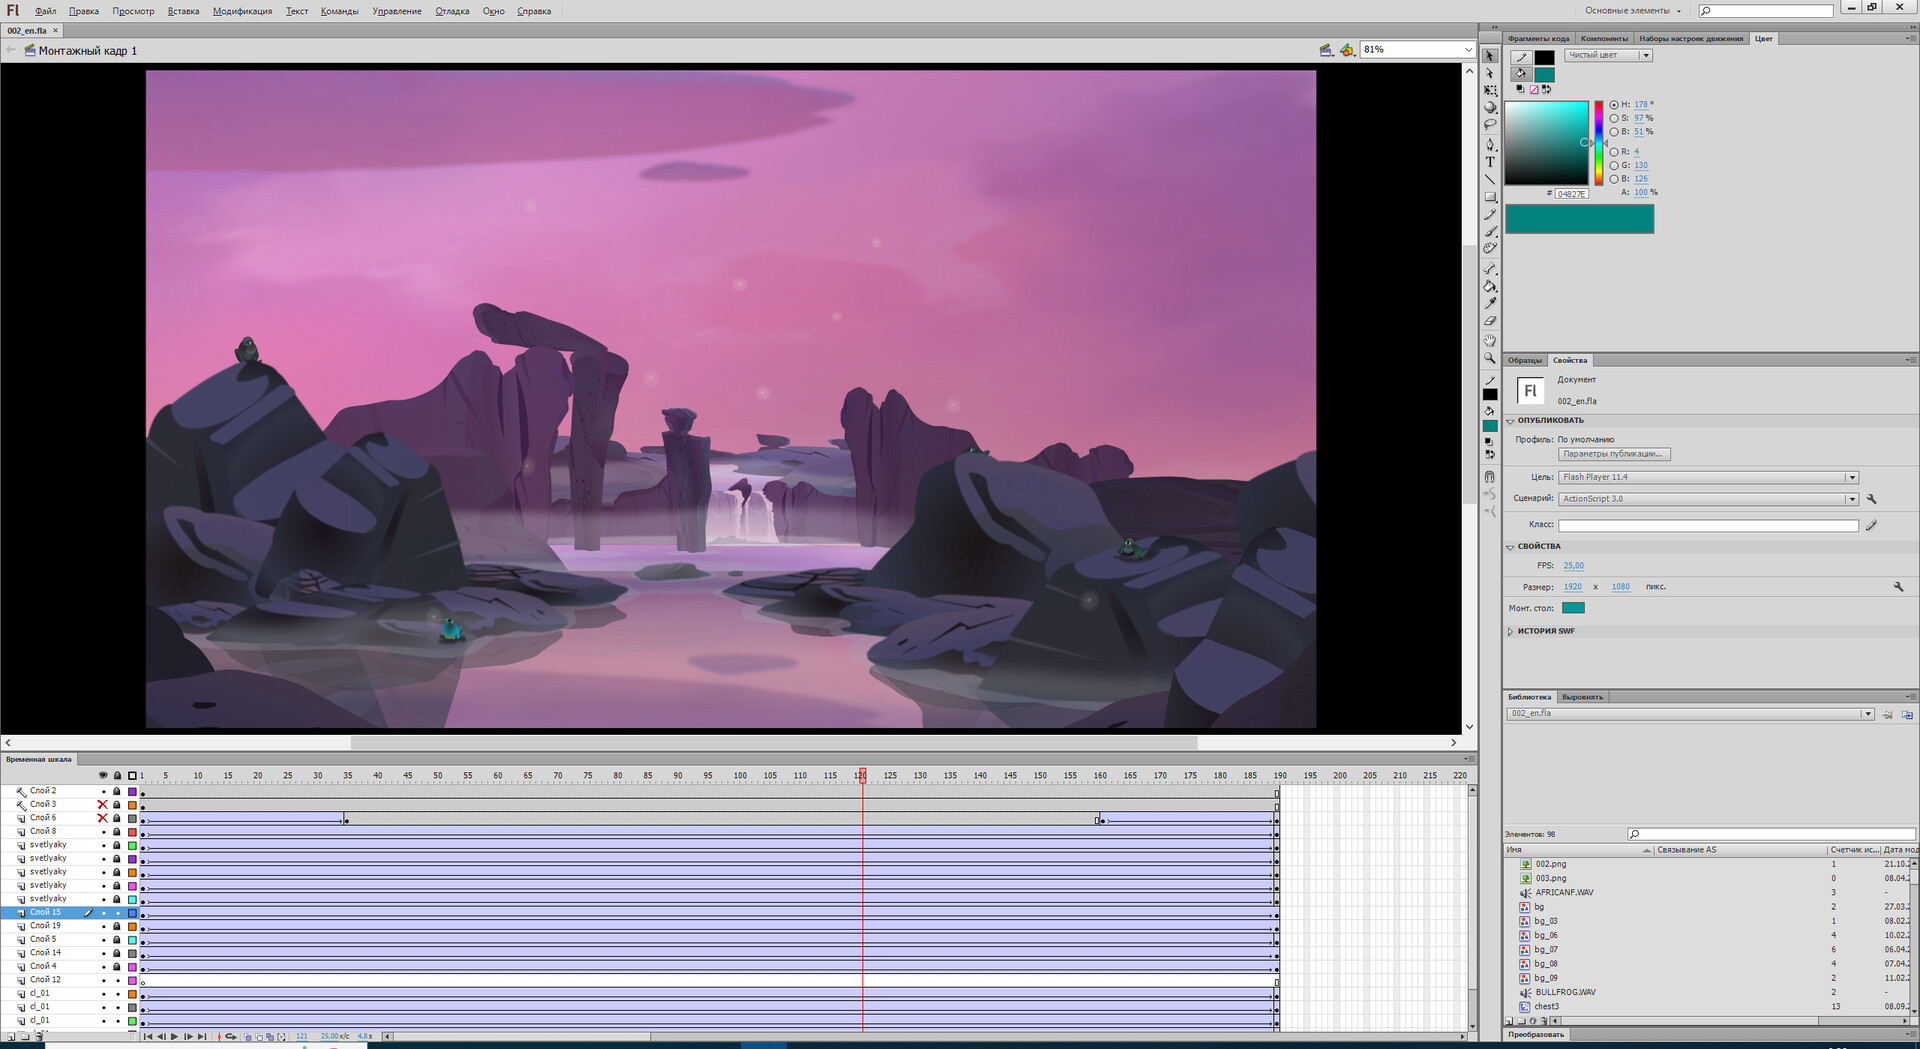
Task: Collapse the СВОЙСТВА section
Action: (x=1510, y=547)
